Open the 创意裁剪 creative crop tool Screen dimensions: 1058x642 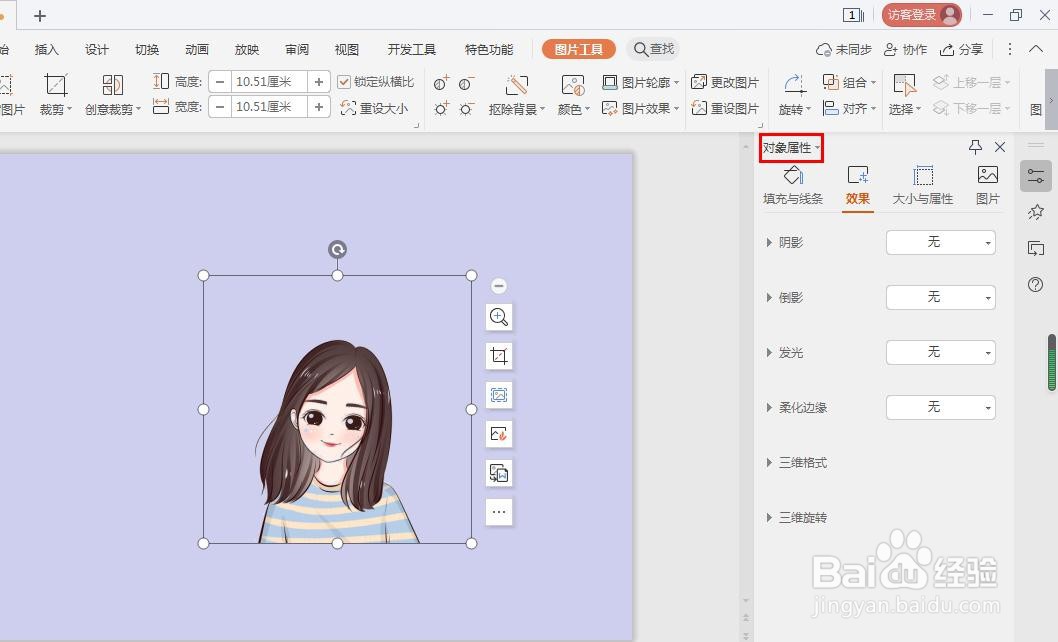(109, 93)
